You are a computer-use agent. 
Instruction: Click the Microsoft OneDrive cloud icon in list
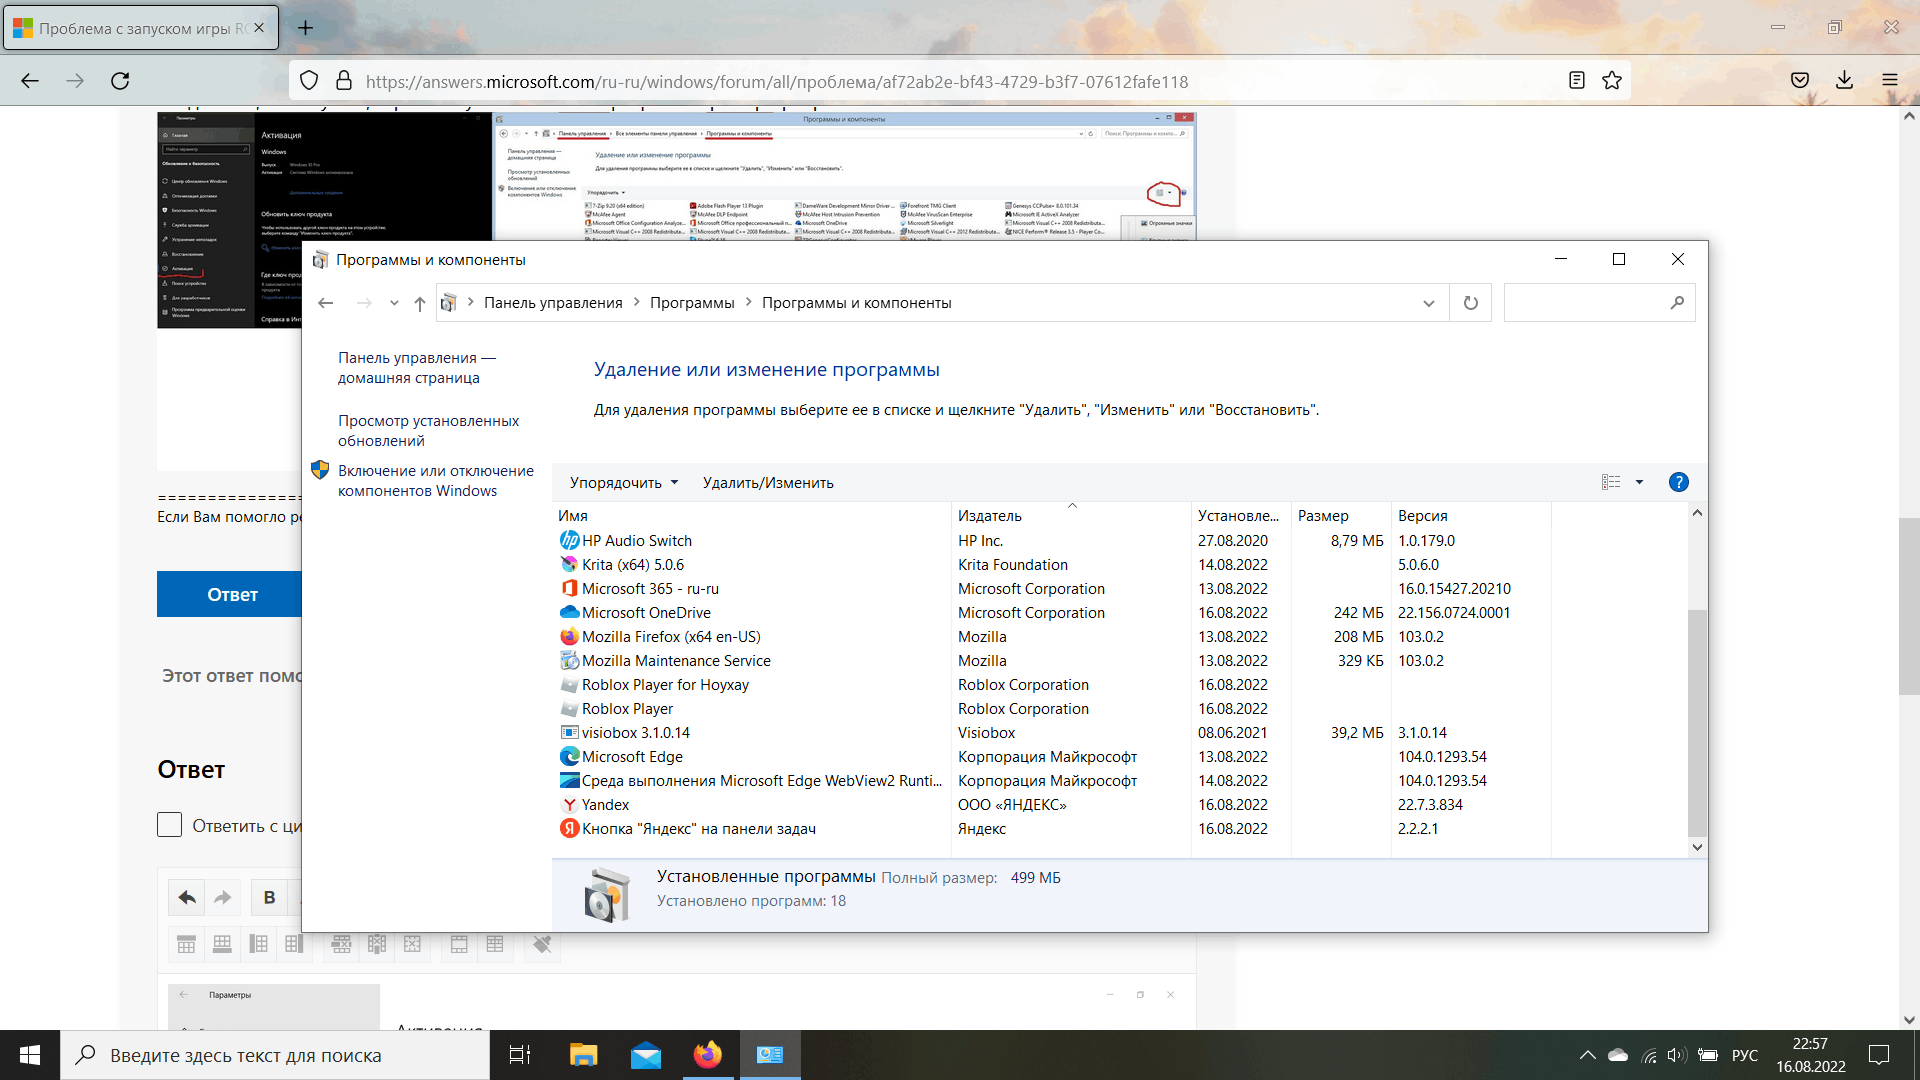tap(569, 612)
